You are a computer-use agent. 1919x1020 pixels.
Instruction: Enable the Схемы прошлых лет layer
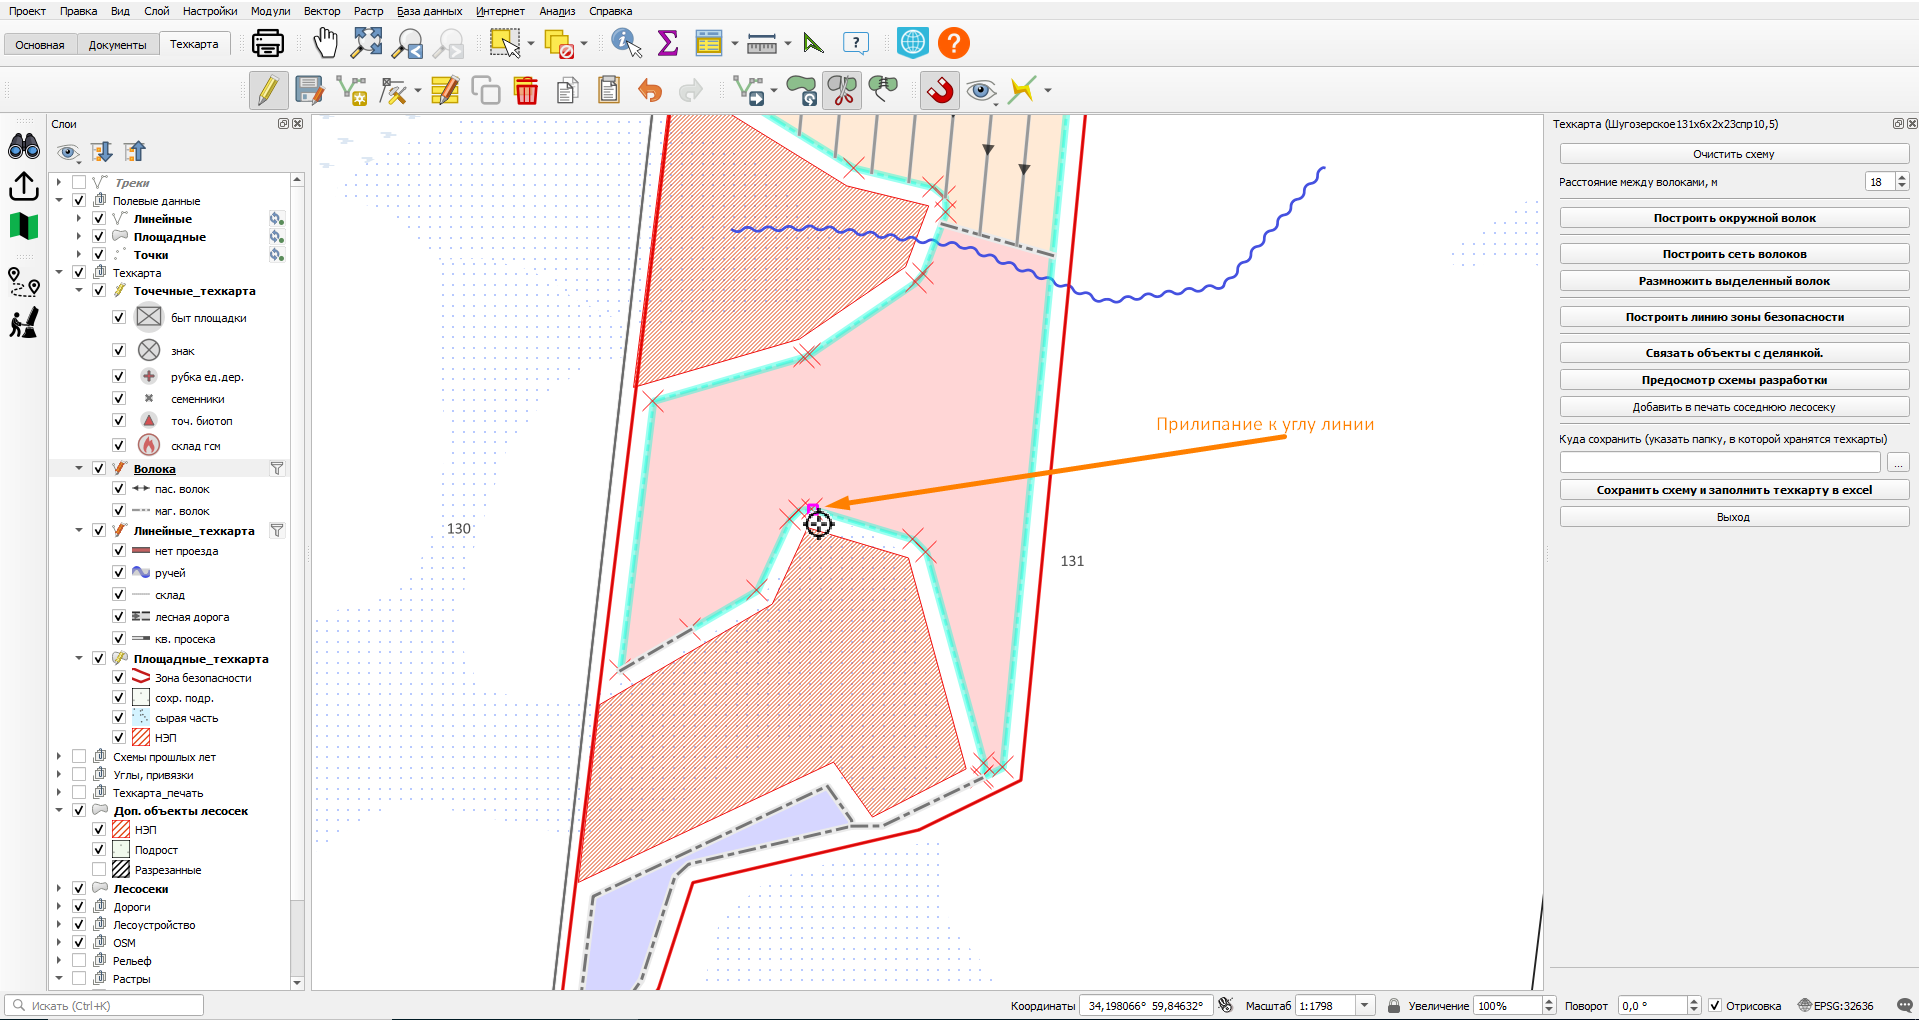pyautogui.click(x=79, y=757)
